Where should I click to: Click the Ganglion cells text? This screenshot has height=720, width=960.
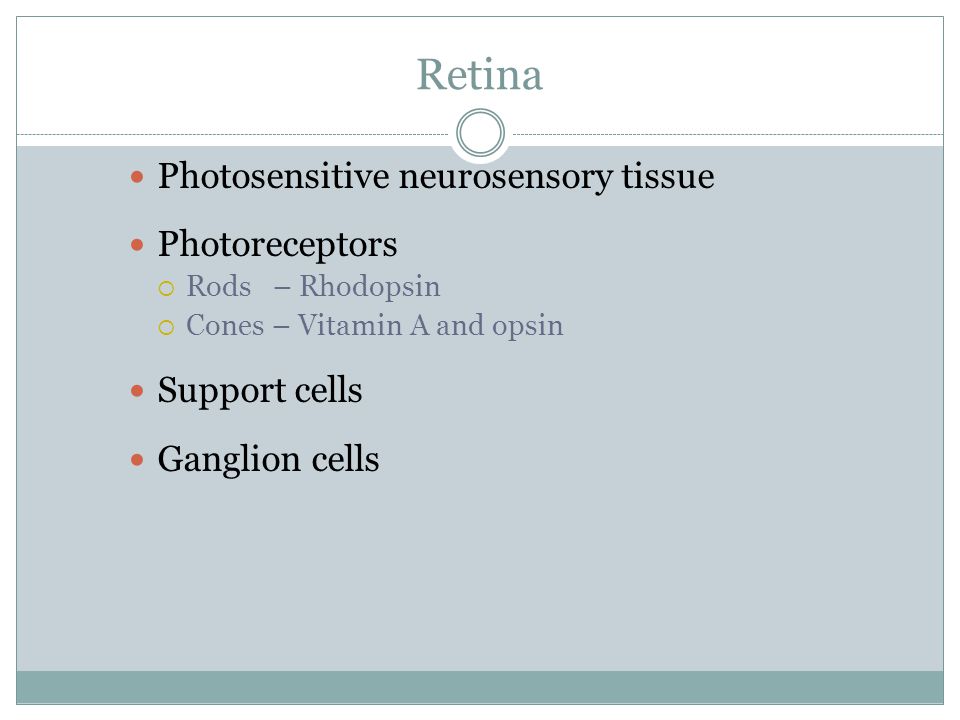(x=268, y=459)
